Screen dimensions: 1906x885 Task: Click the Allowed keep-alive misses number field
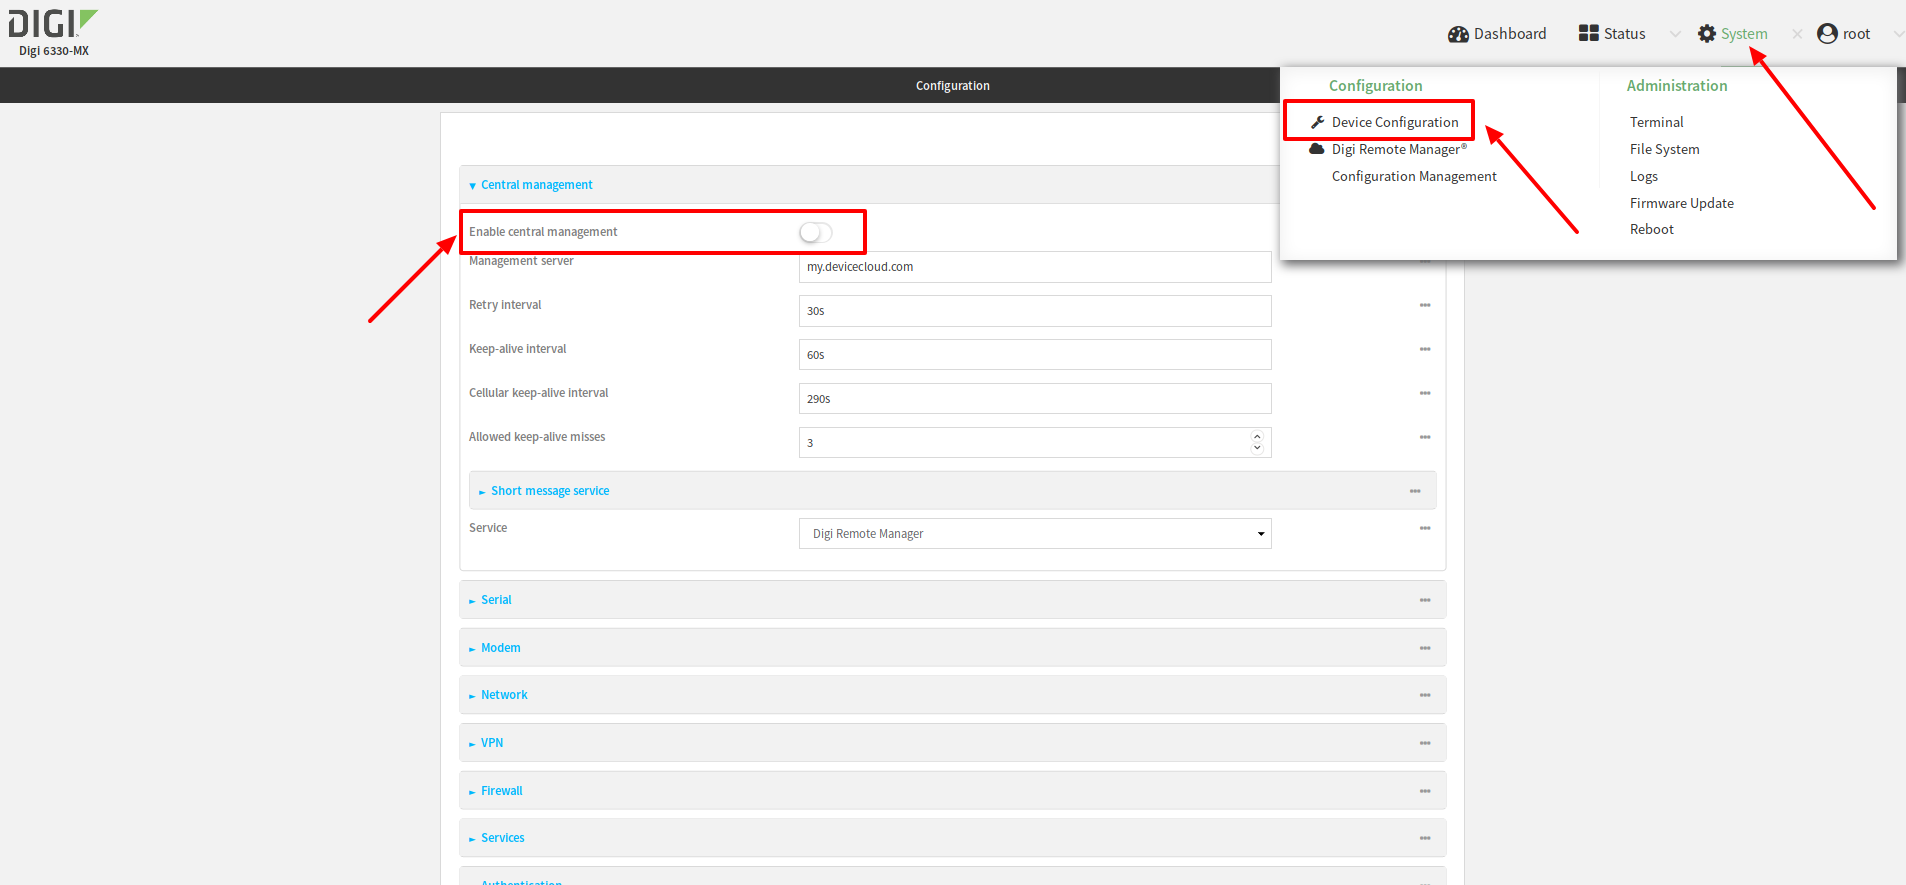1035,443
